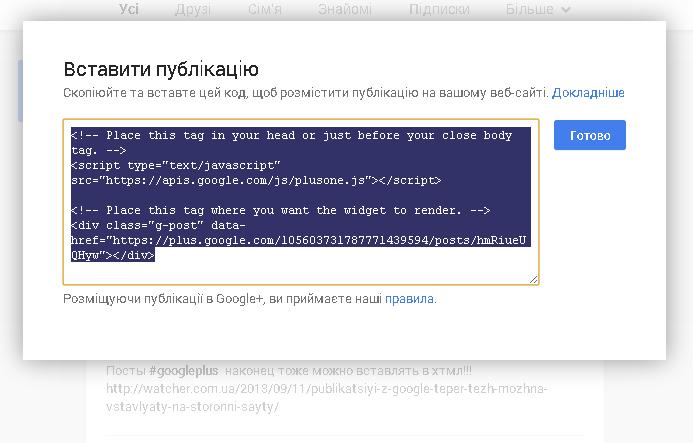Click the 'Place this tag where you want' comment line
This screenshot has height=443, width=693.
280,210
